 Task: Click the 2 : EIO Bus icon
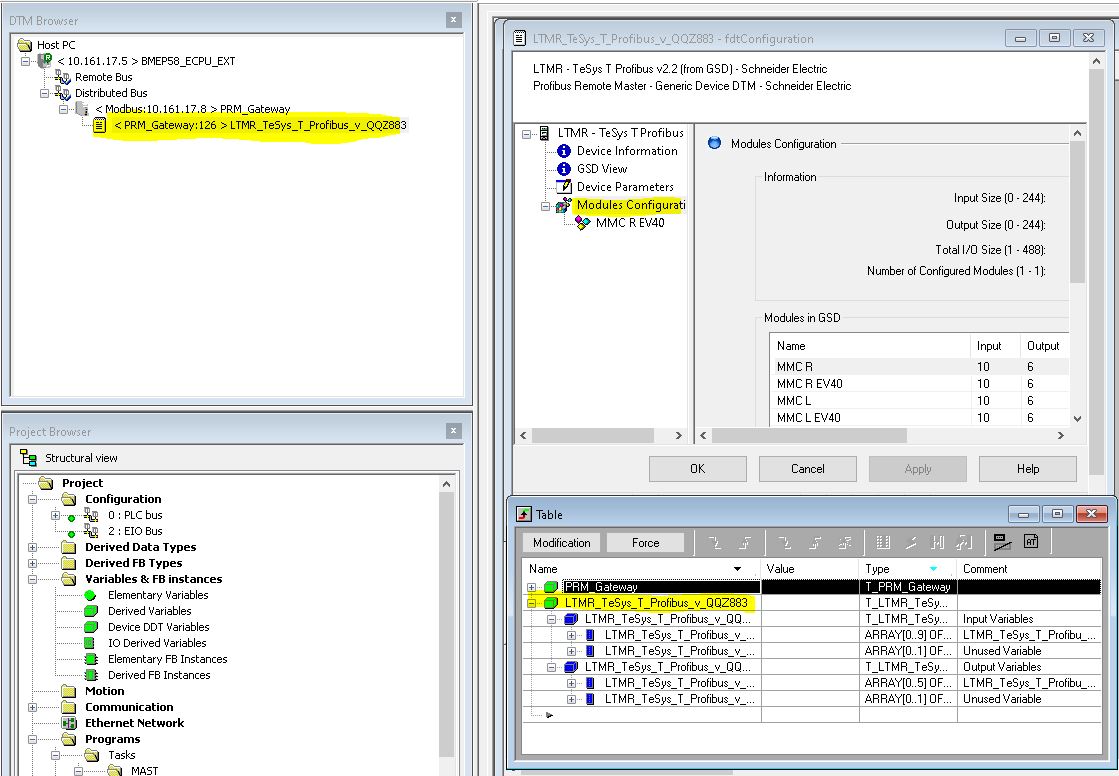coord(91,531)
